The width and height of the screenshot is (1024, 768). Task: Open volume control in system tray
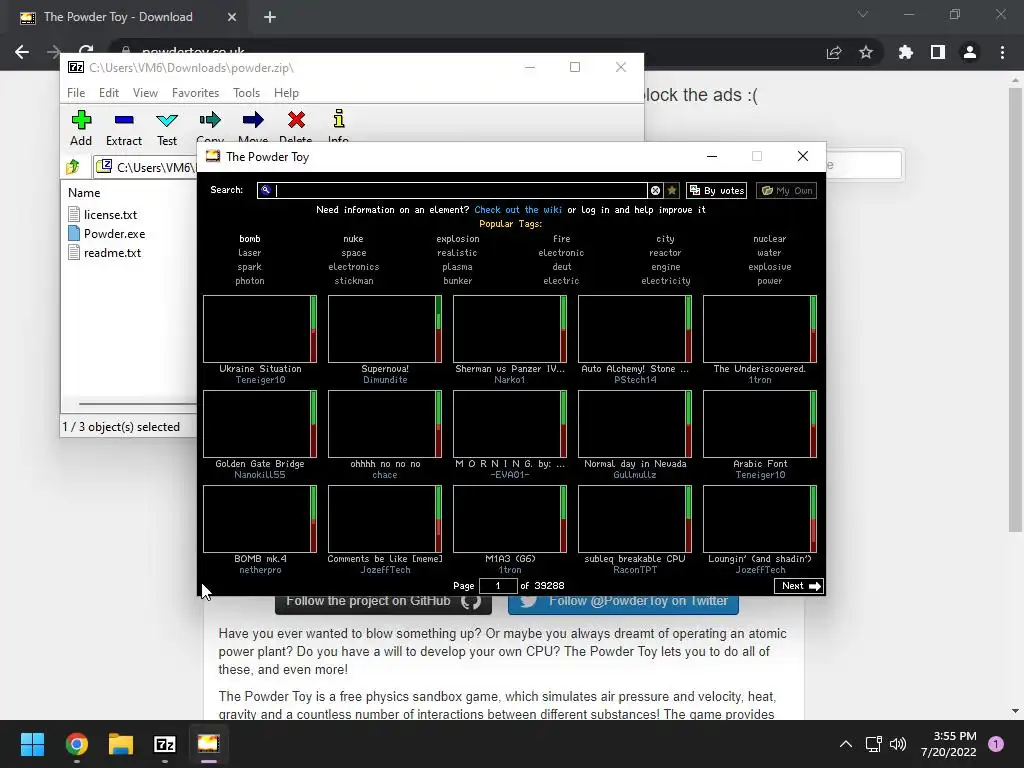[898, 744]
